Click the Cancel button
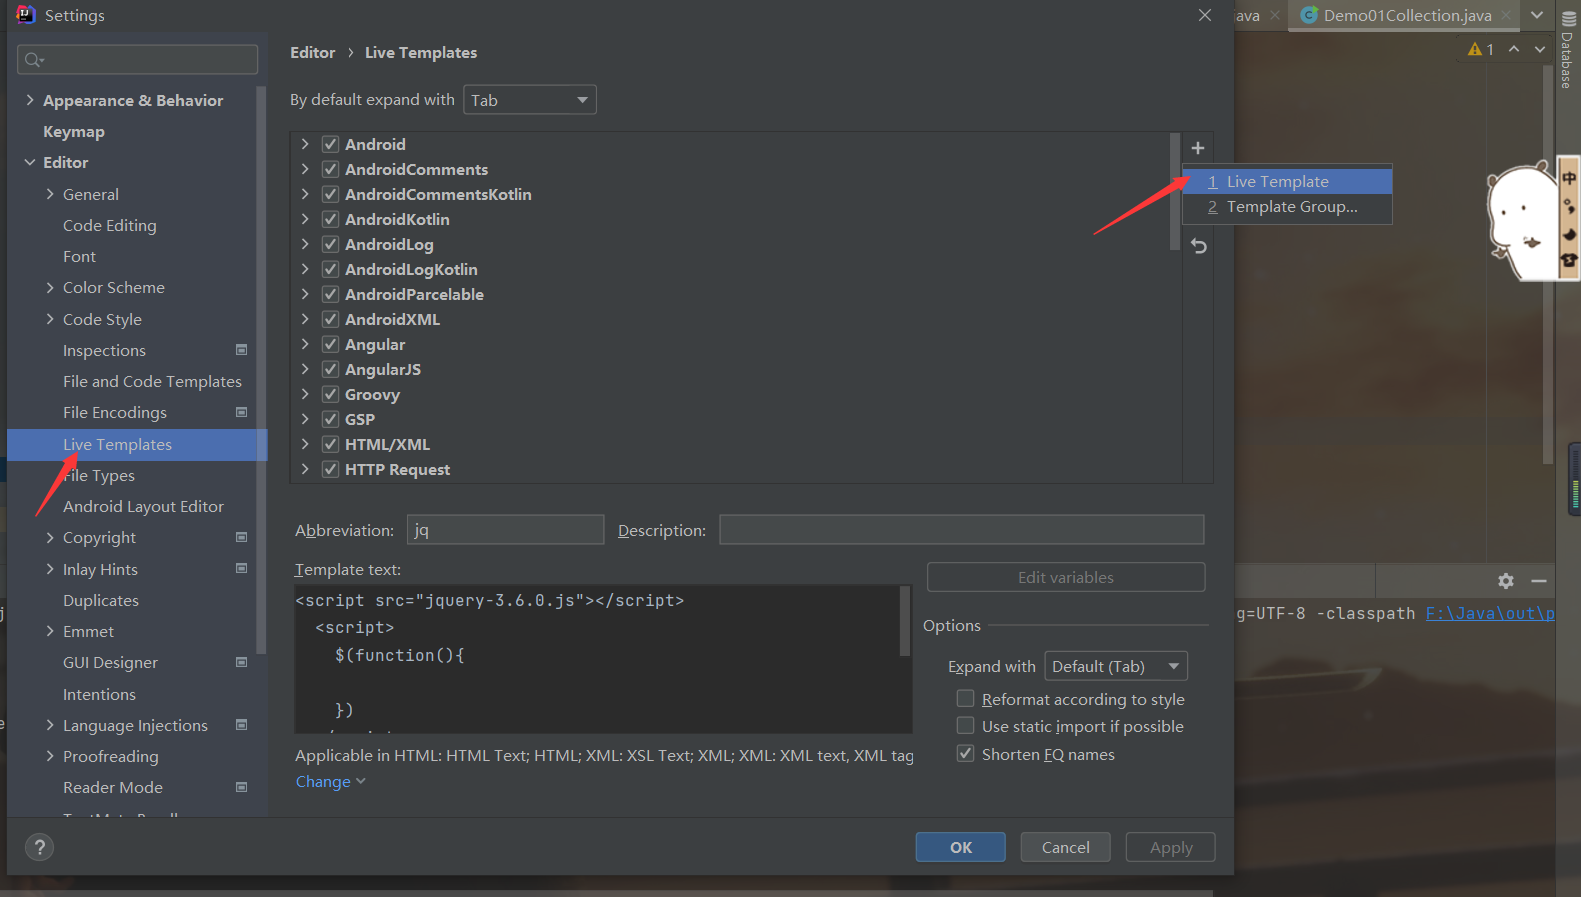Viewport: 1581px width, 897px height. point(1066,847)
